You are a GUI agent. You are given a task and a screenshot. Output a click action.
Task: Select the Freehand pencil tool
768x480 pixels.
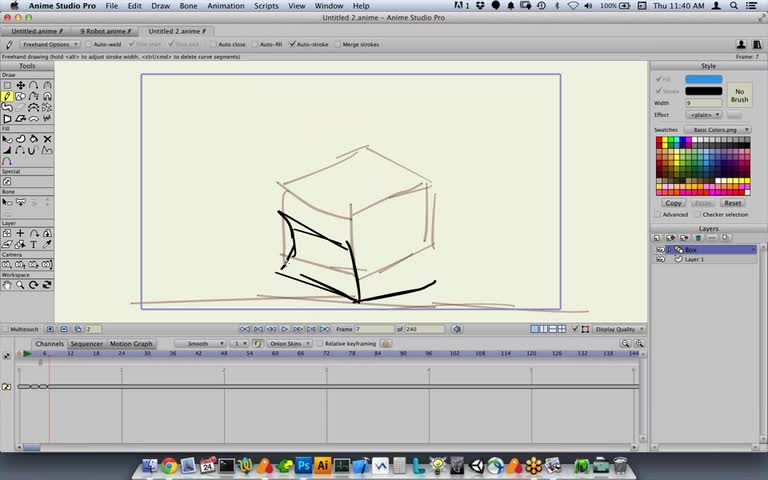pos(7,96)
